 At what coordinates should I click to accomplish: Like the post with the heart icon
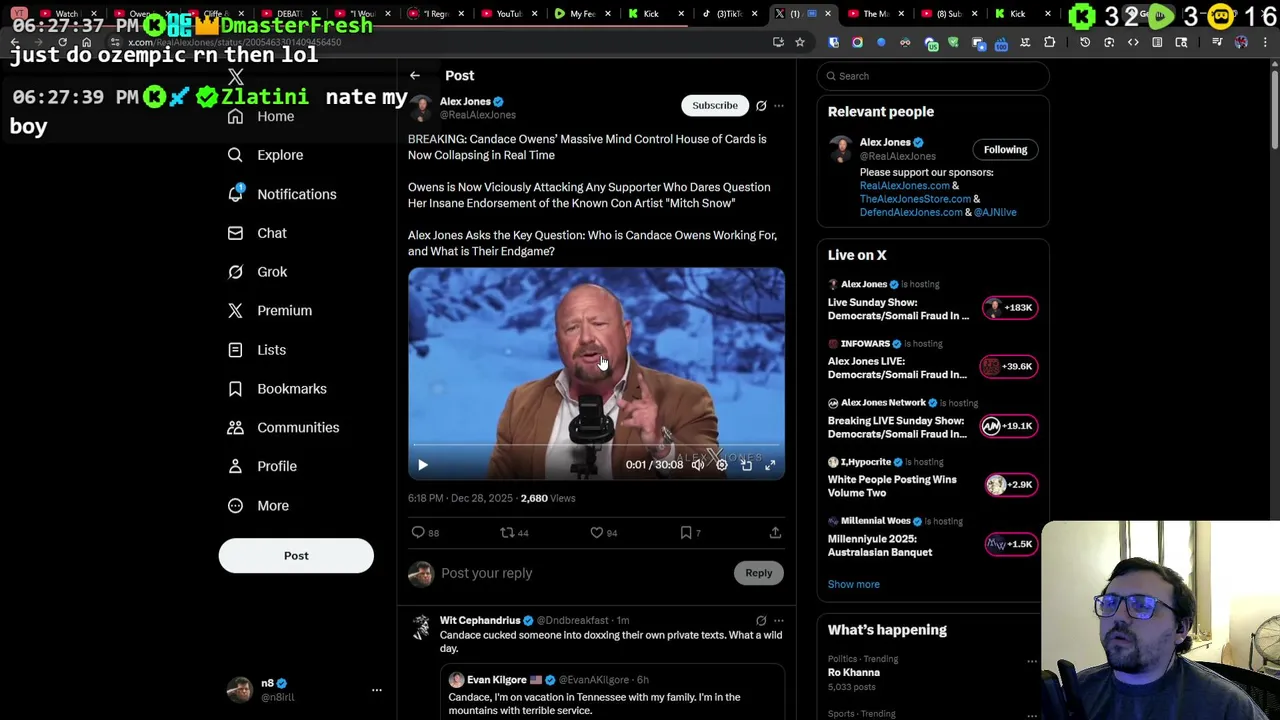[x=603, y=533]
